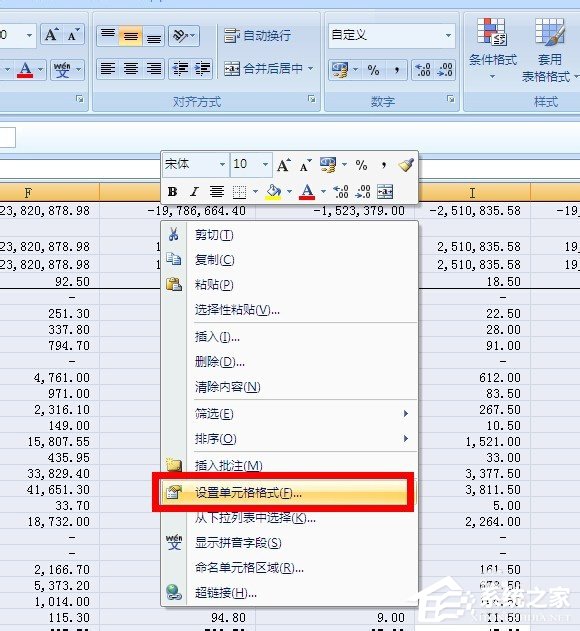
Task: Choose 粘贴(P) from context menu
Action: pos(289,285)
